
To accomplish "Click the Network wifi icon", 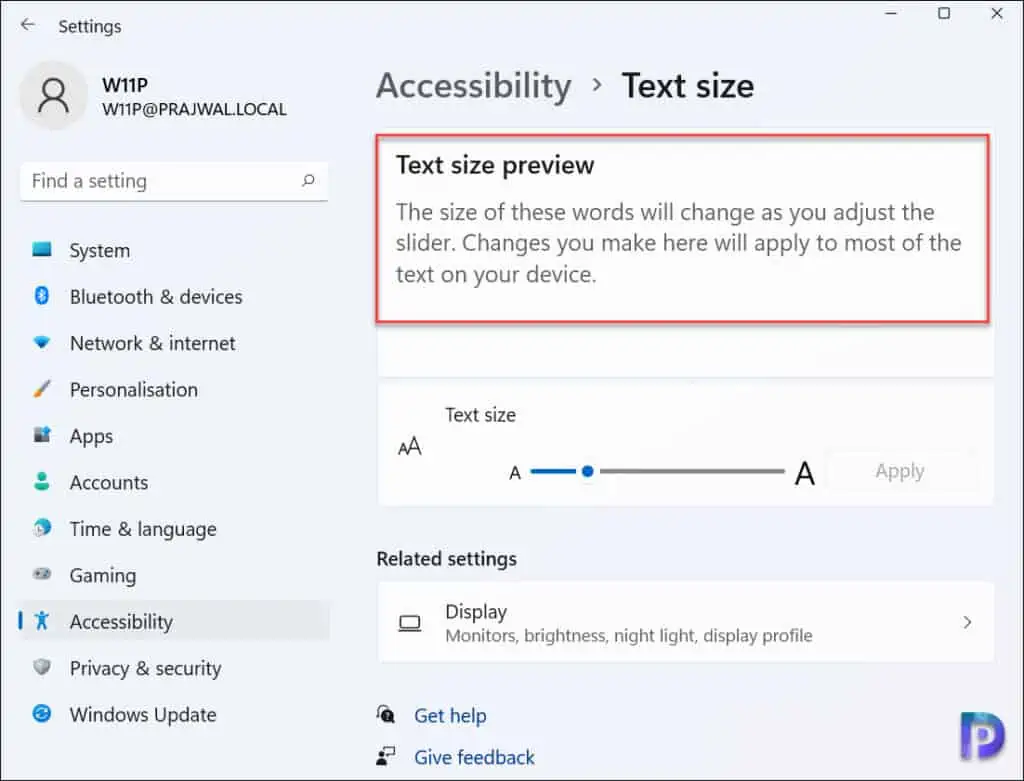I will point(42,343).
